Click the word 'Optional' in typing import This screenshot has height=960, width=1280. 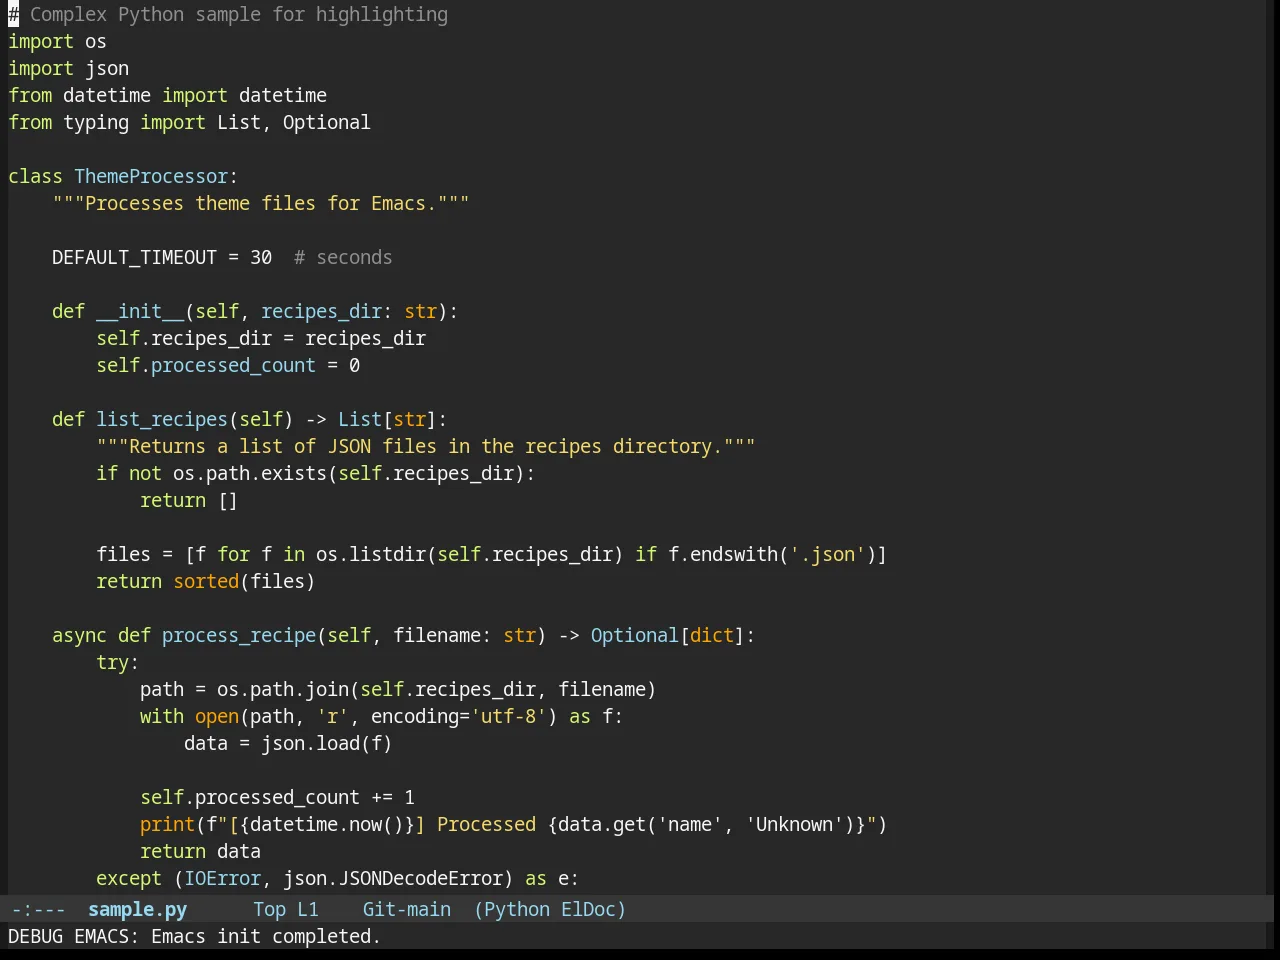click(x=326, y=122)
